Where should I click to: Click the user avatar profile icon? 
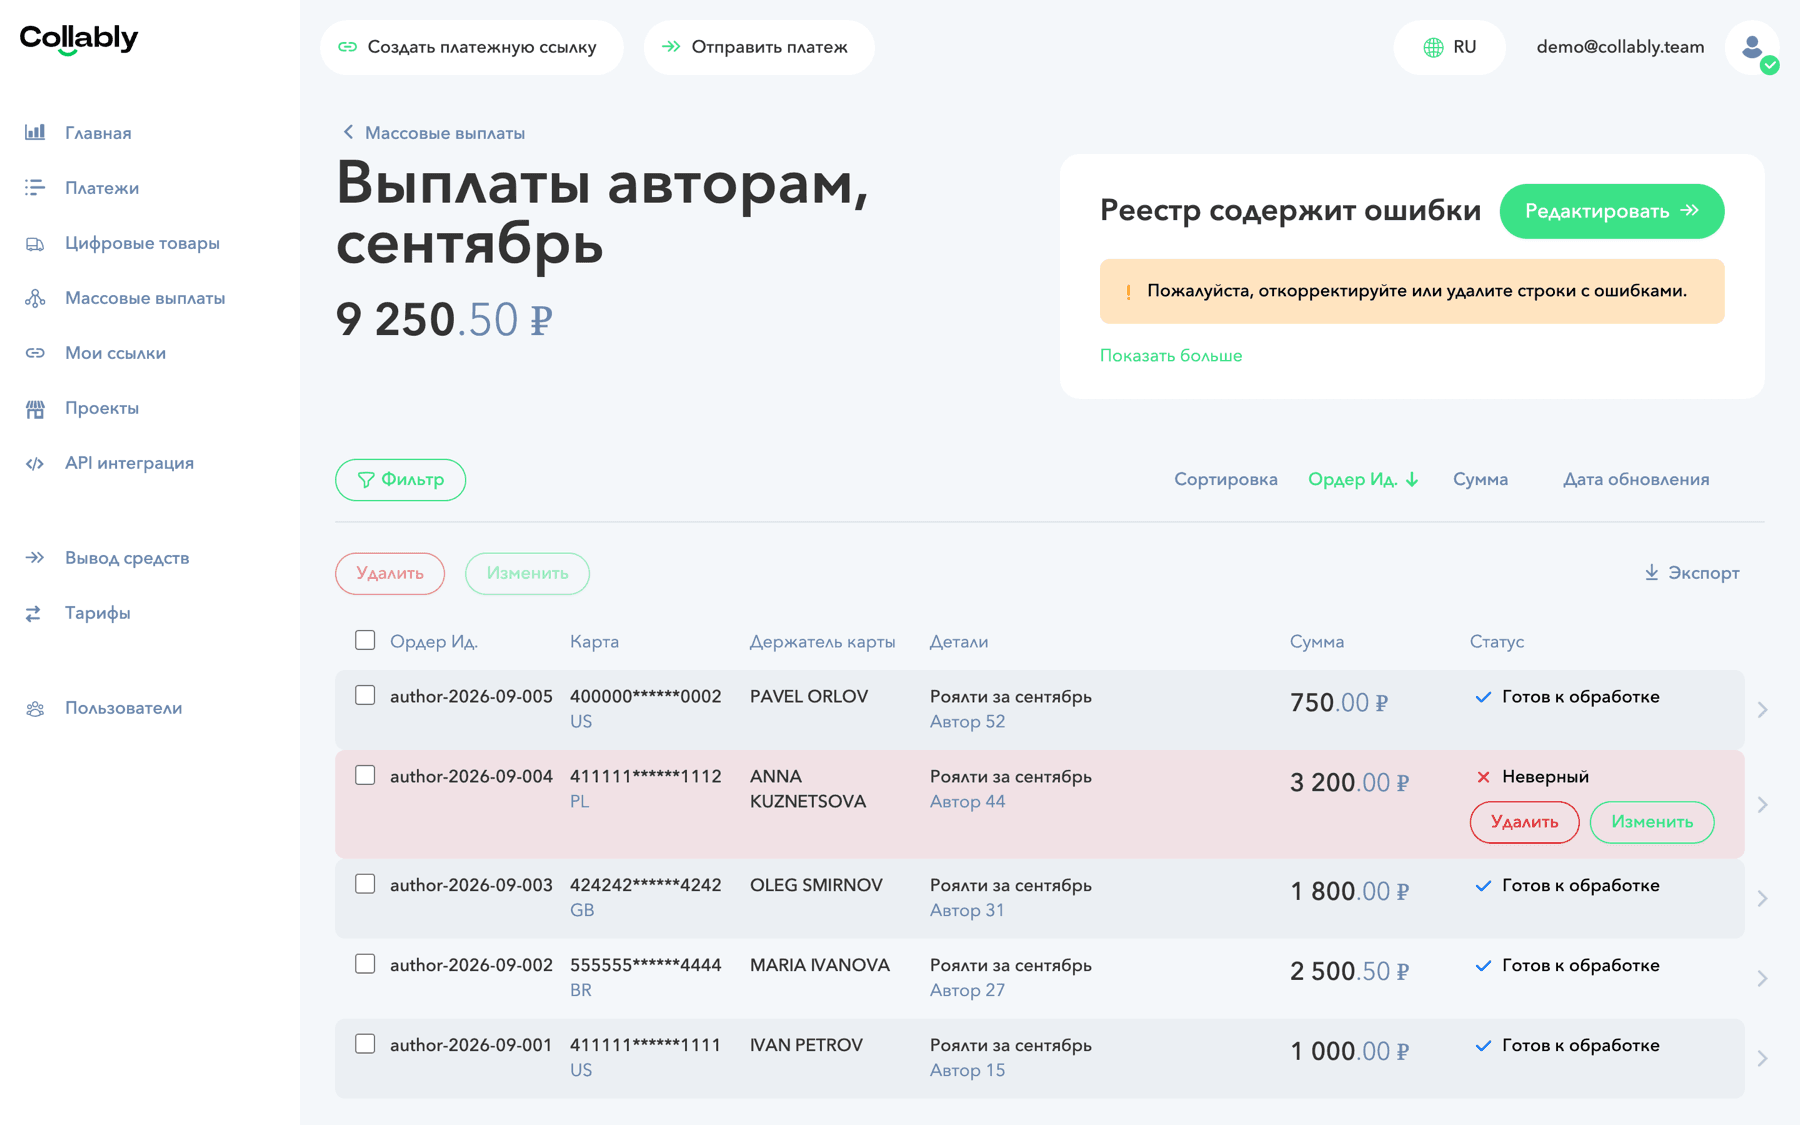[x=1752, y=47]
